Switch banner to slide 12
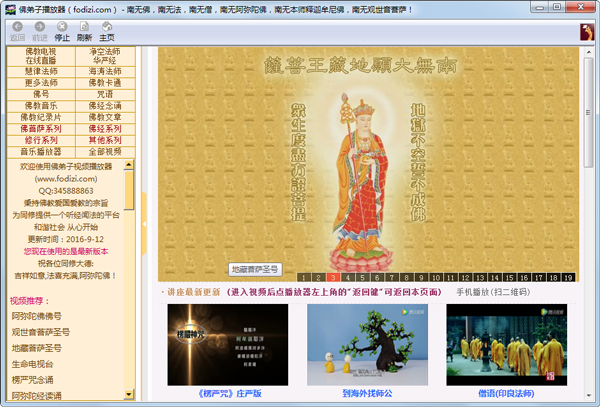 tap(465, 277)
